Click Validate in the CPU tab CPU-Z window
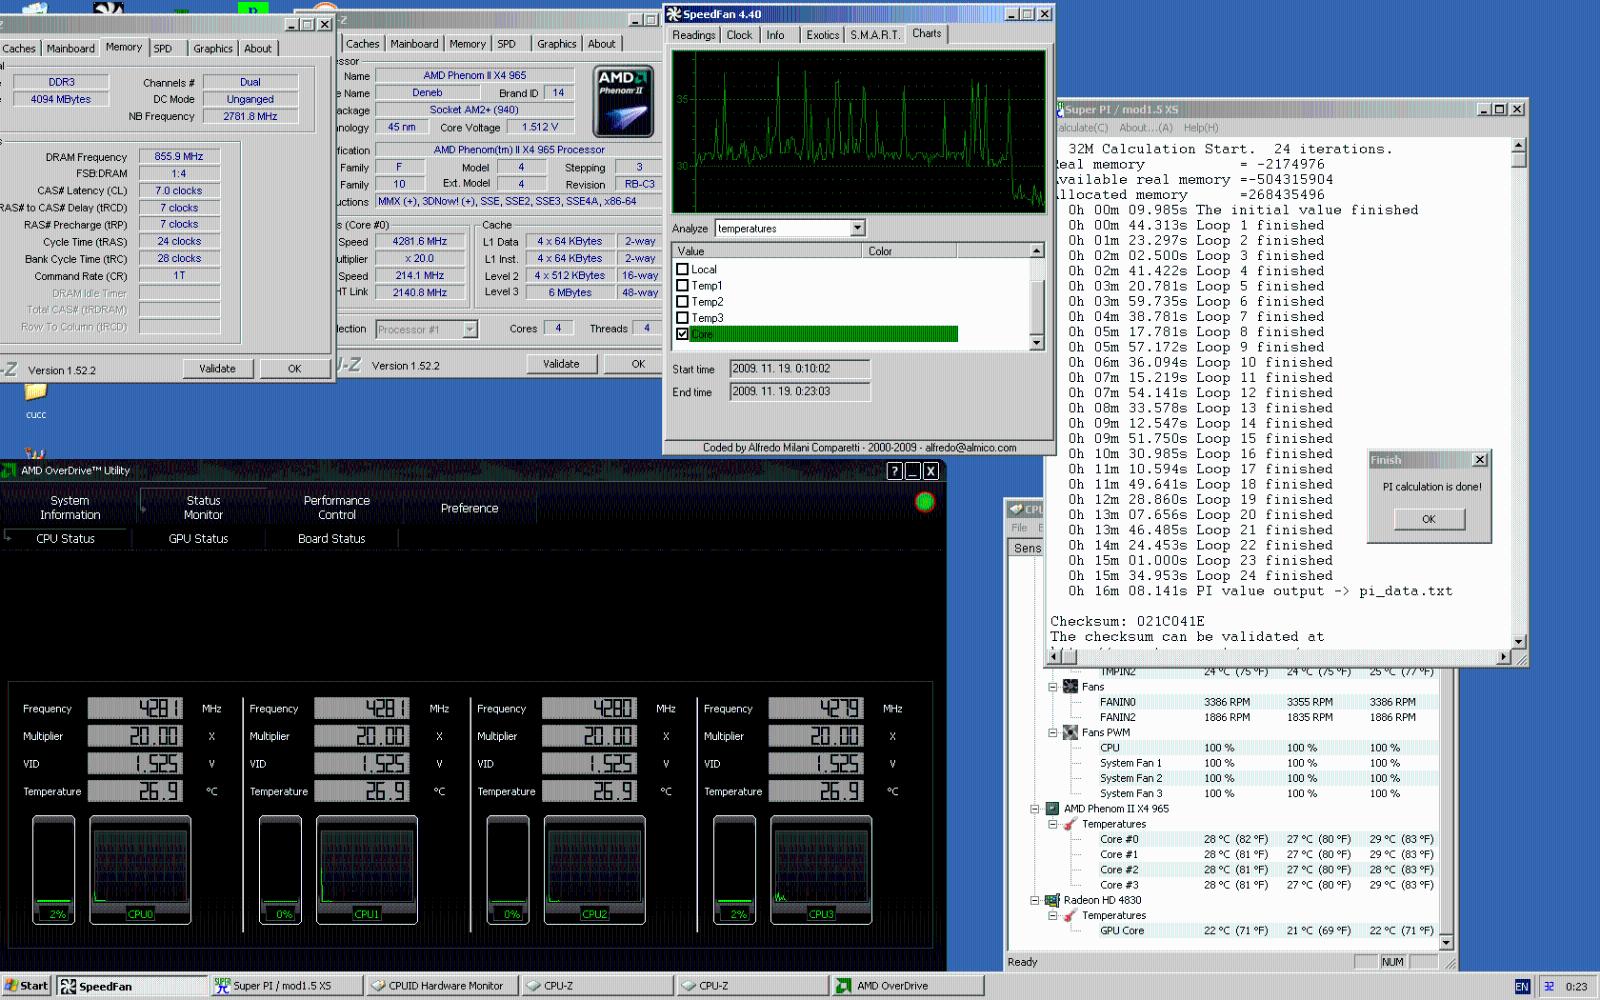The image size is (1600, 1000). pos(561,364)
